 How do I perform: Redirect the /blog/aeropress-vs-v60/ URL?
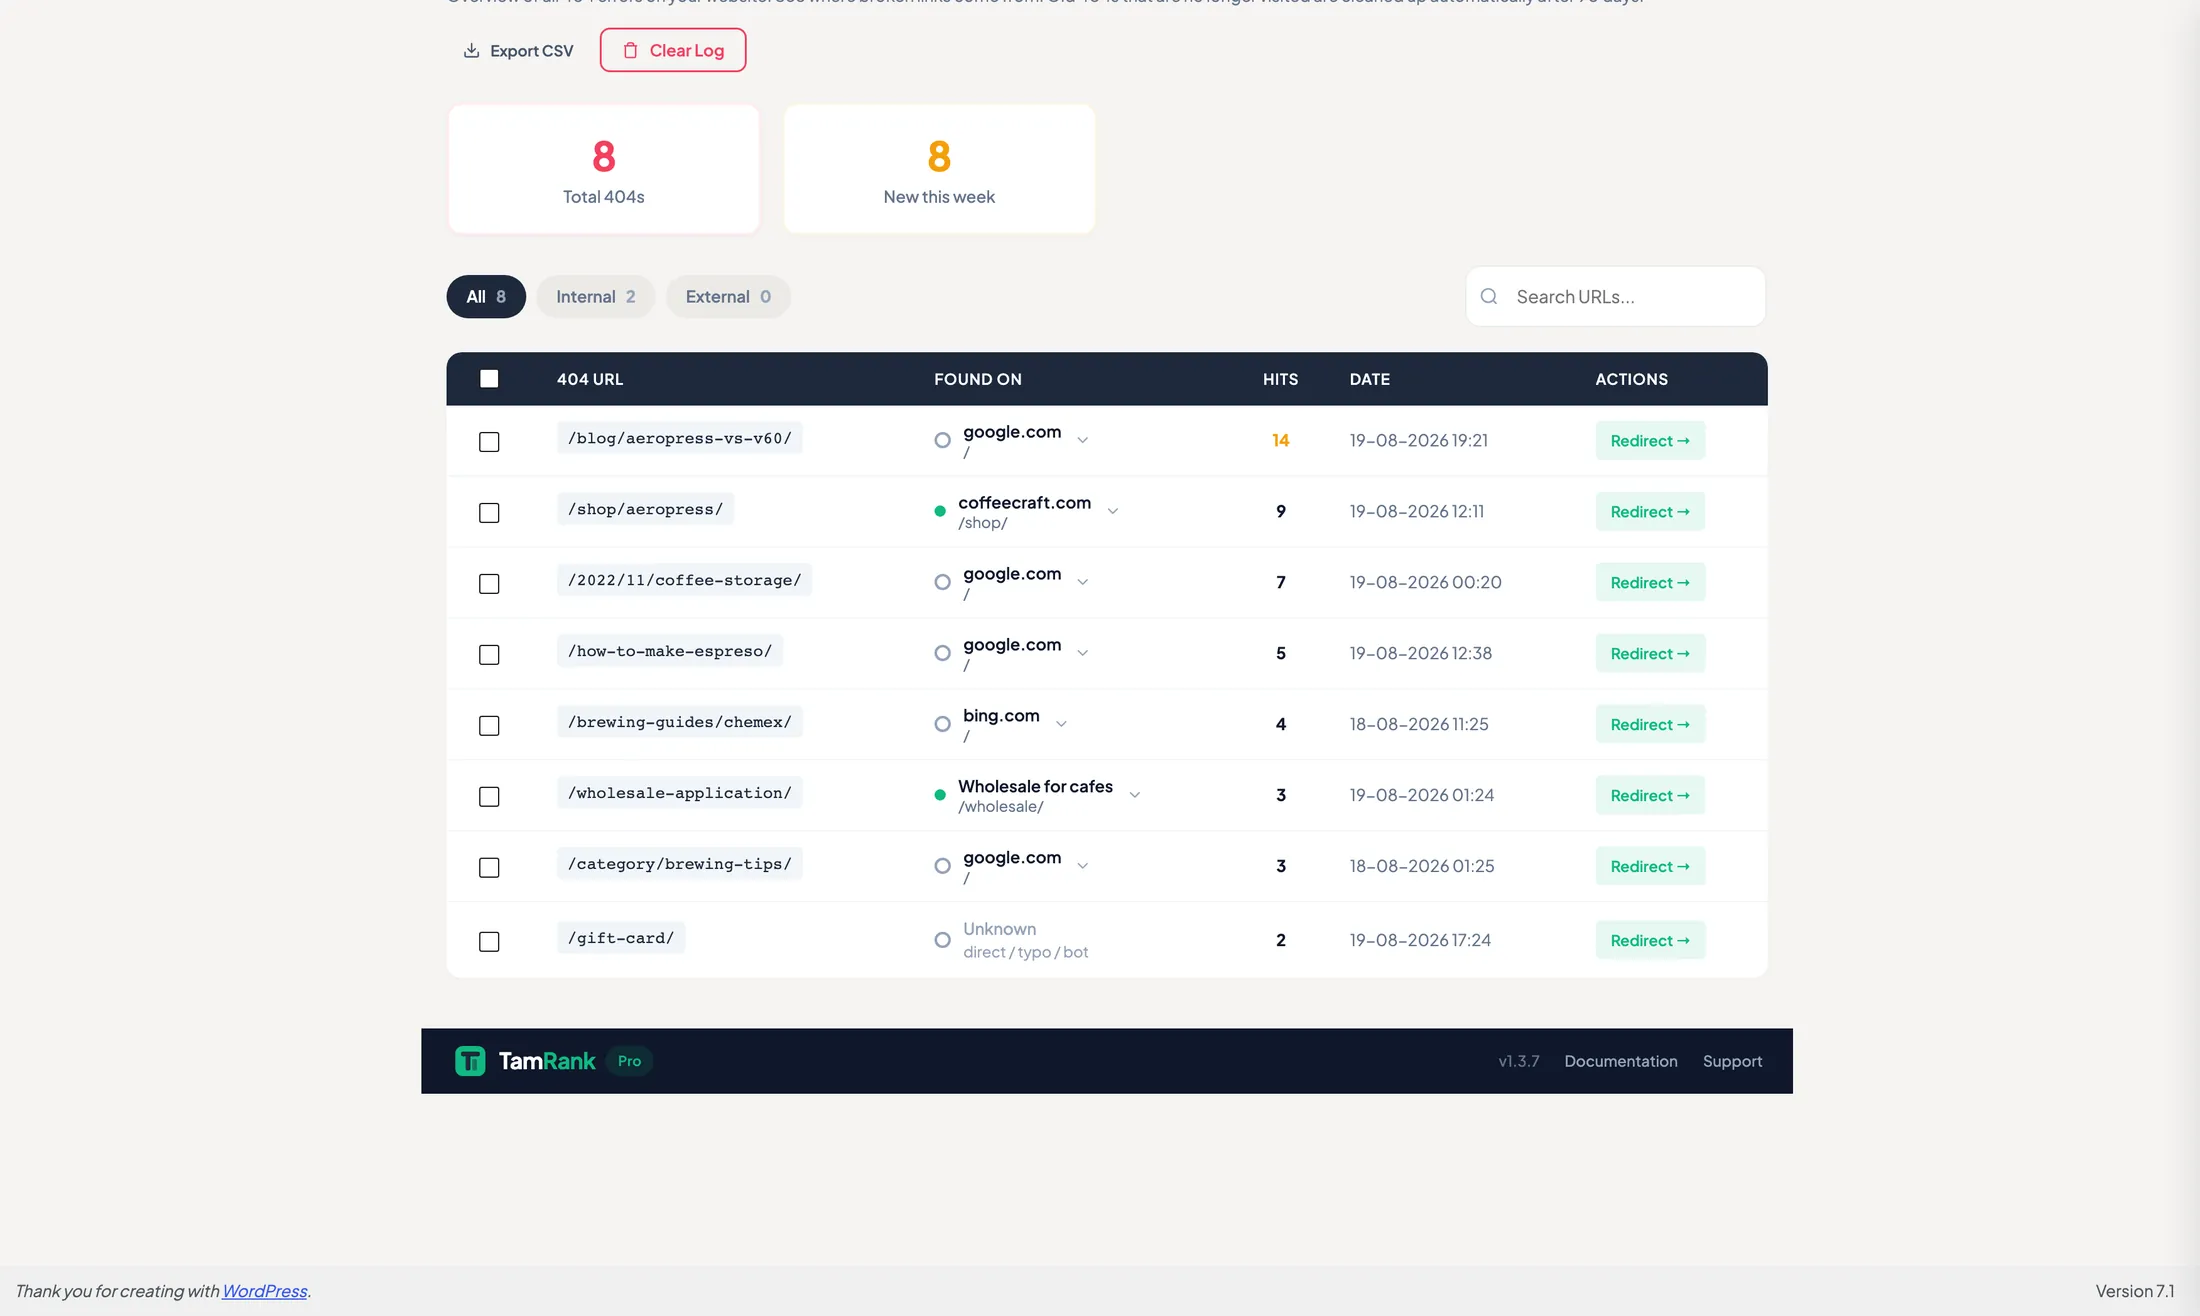pyautogui.click(x=1650, y=441)
